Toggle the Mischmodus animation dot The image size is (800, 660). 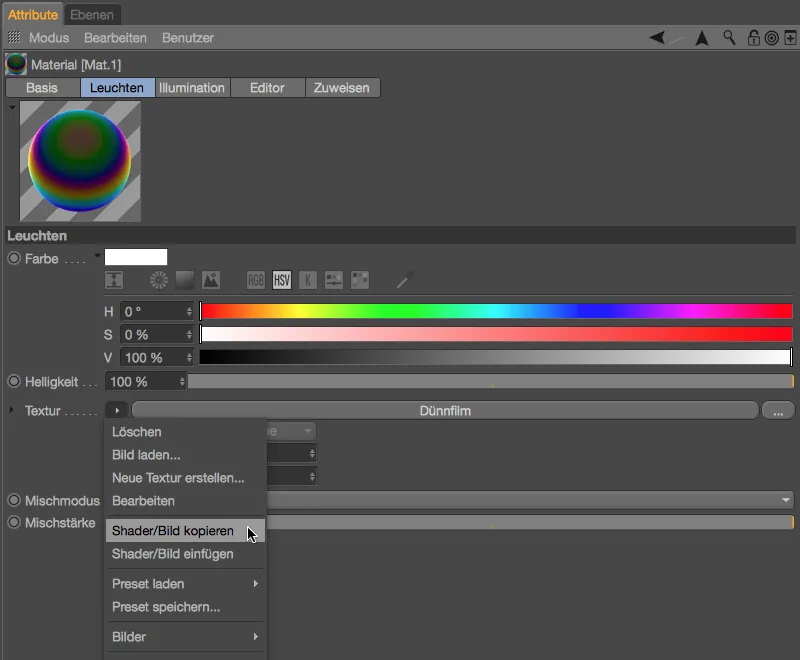(14, 500)
